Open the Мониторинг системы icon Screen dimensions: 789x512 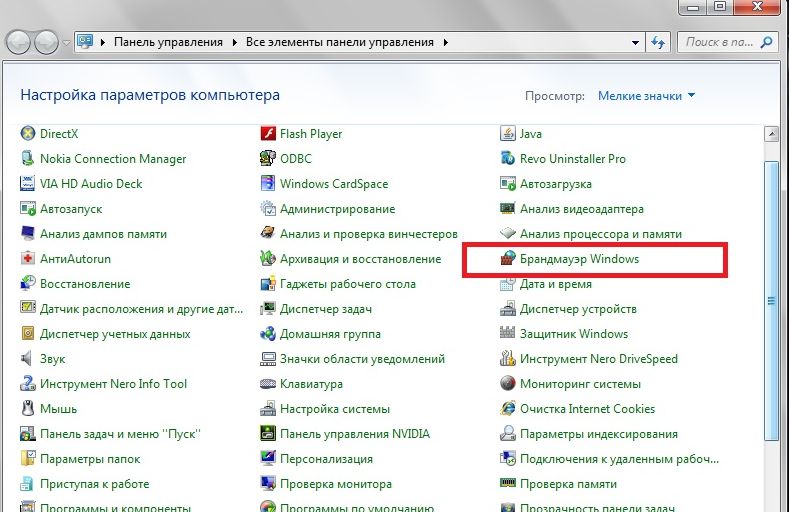click(508, 384)
